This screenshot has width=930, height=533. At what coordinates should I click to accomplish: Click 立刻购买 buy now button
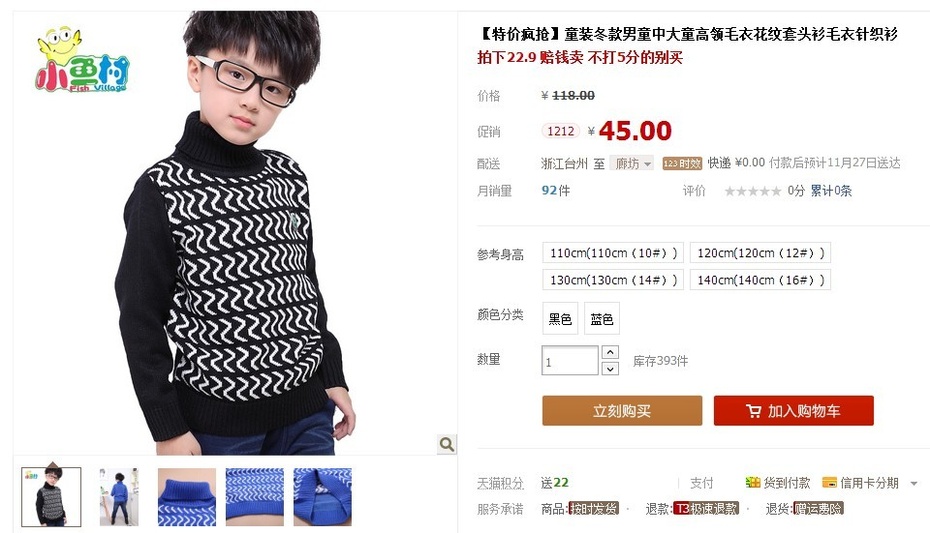[x=622, y=411]
